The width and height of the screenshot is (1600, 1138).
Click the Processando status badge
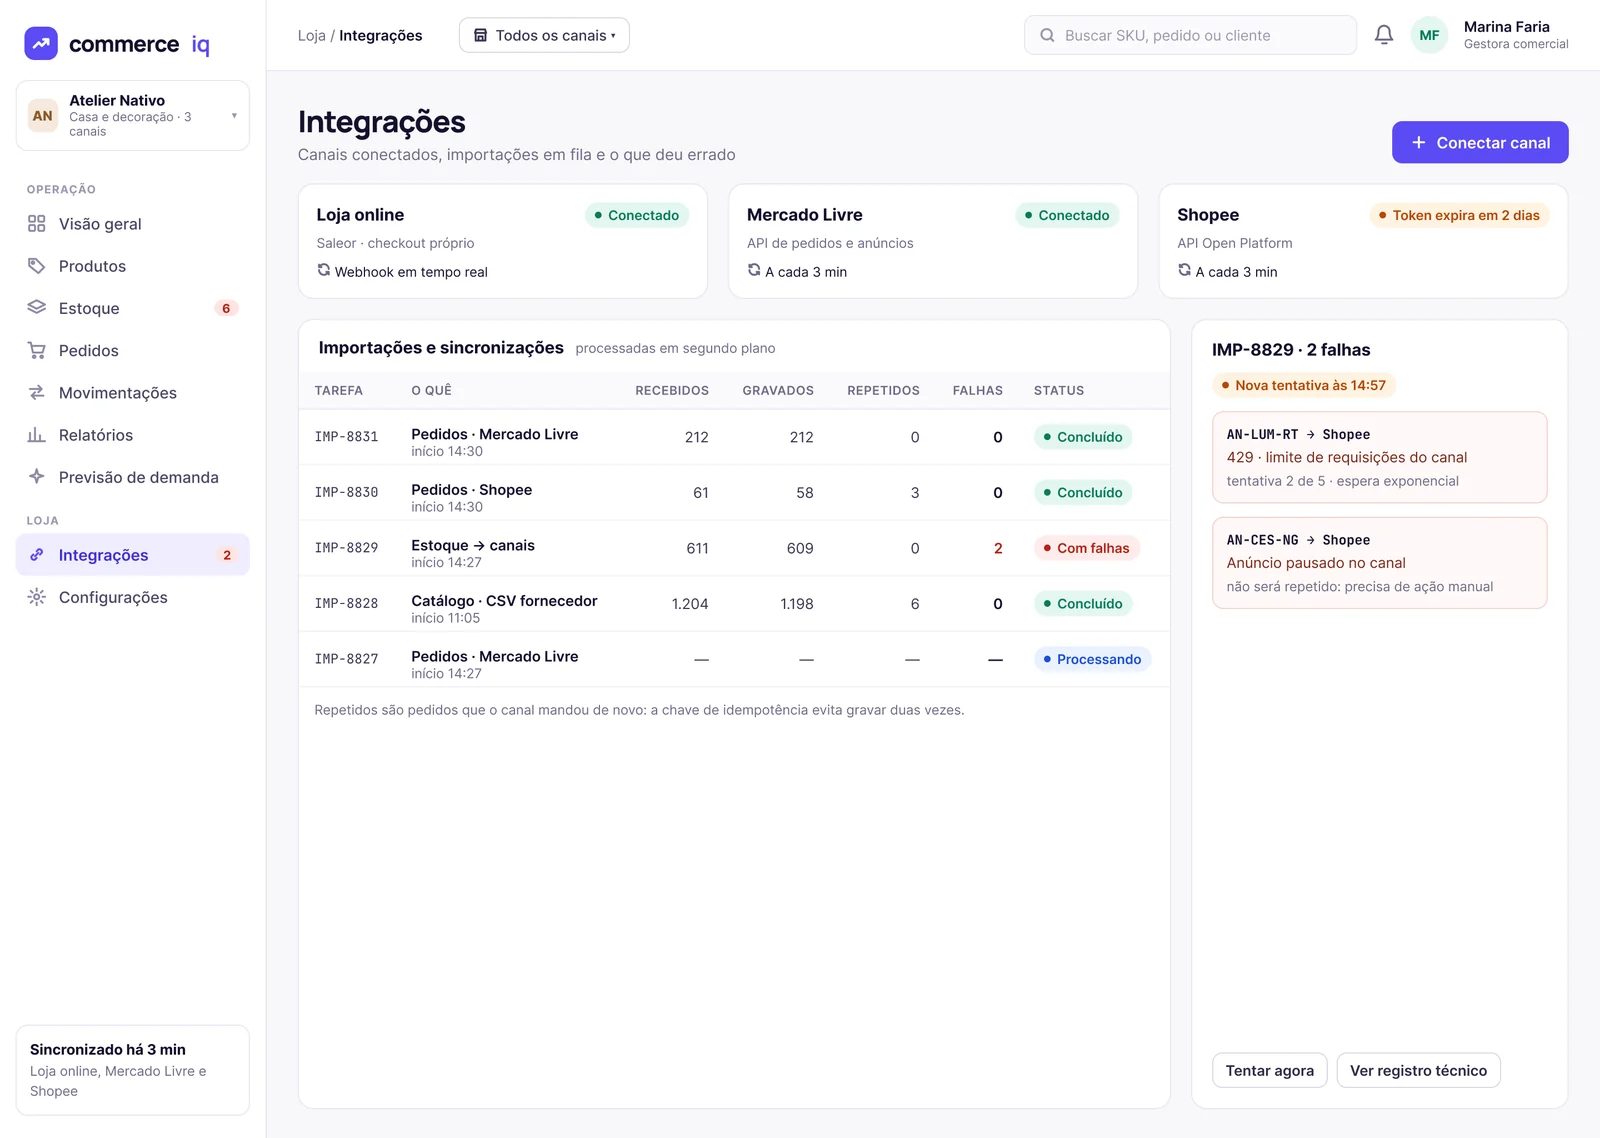click(x=1092, y=659)
